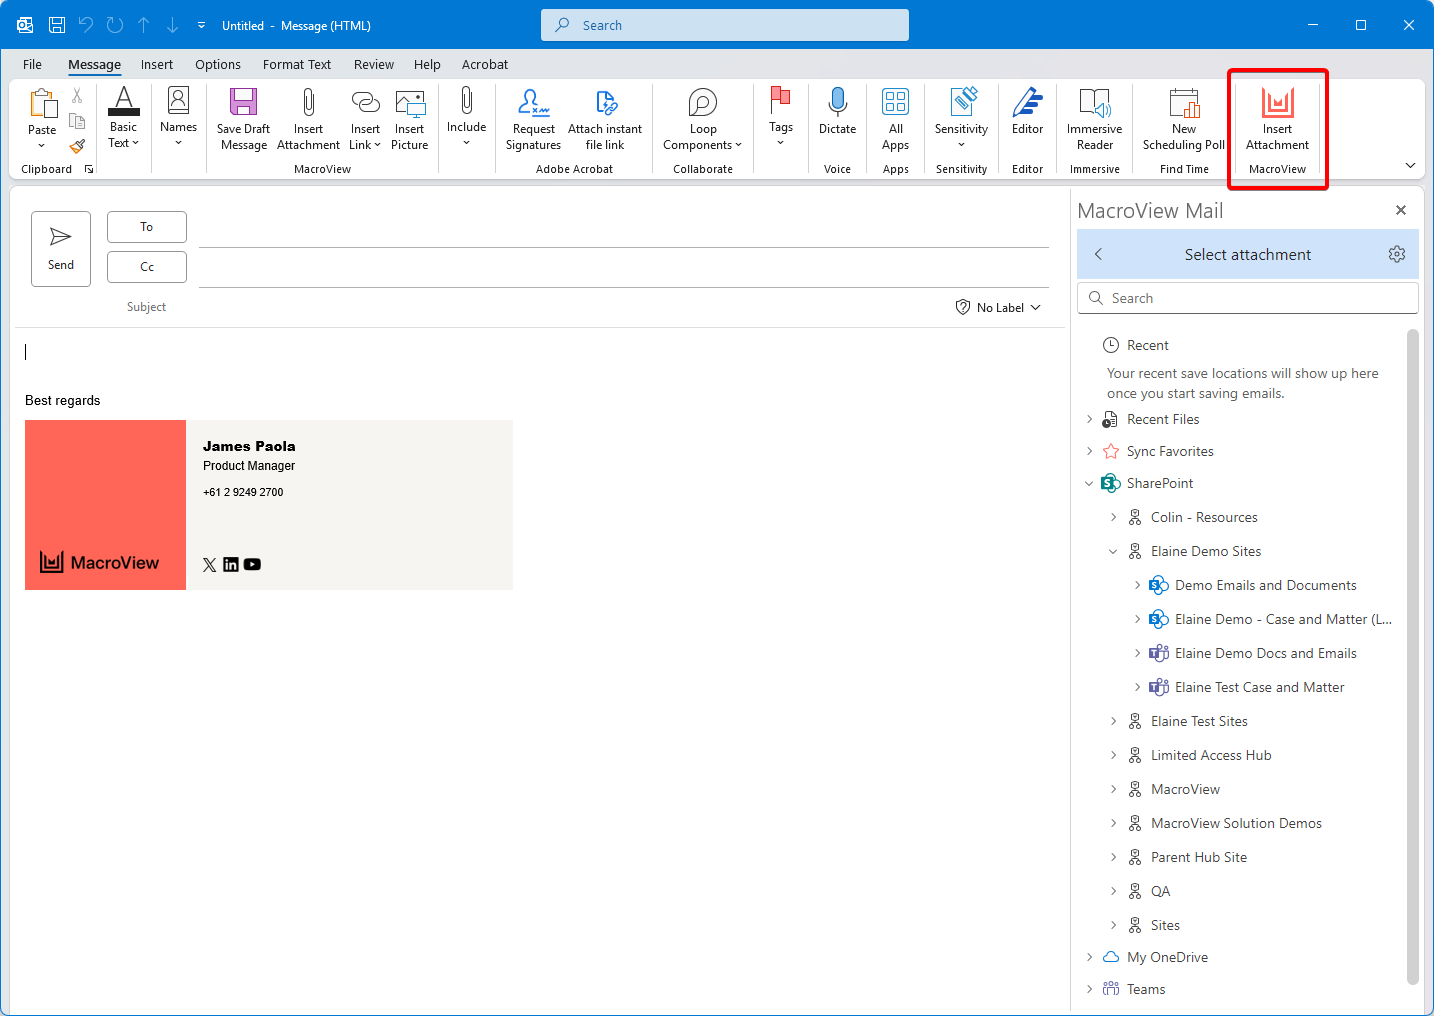Start Dictate microphone

[838, 112]
